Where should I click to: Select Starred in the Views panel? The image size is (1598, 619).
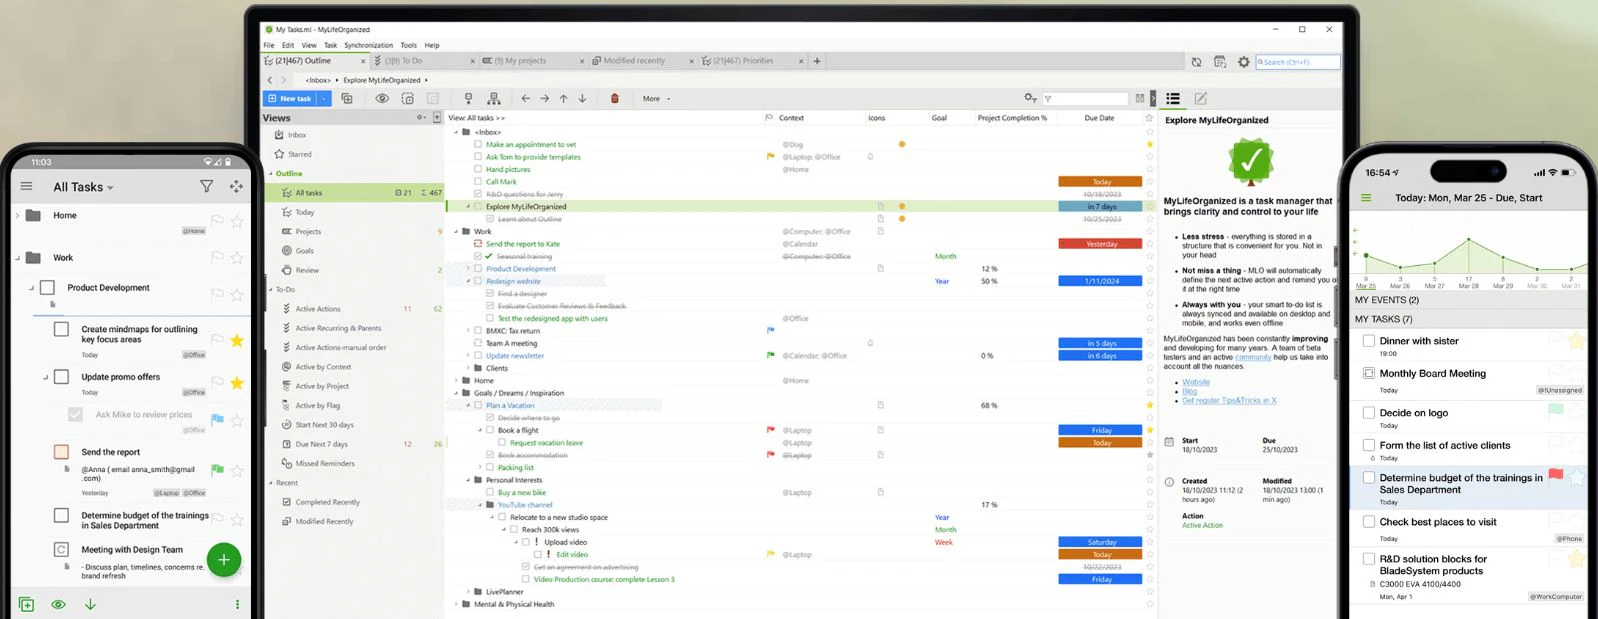pos(299,154)
